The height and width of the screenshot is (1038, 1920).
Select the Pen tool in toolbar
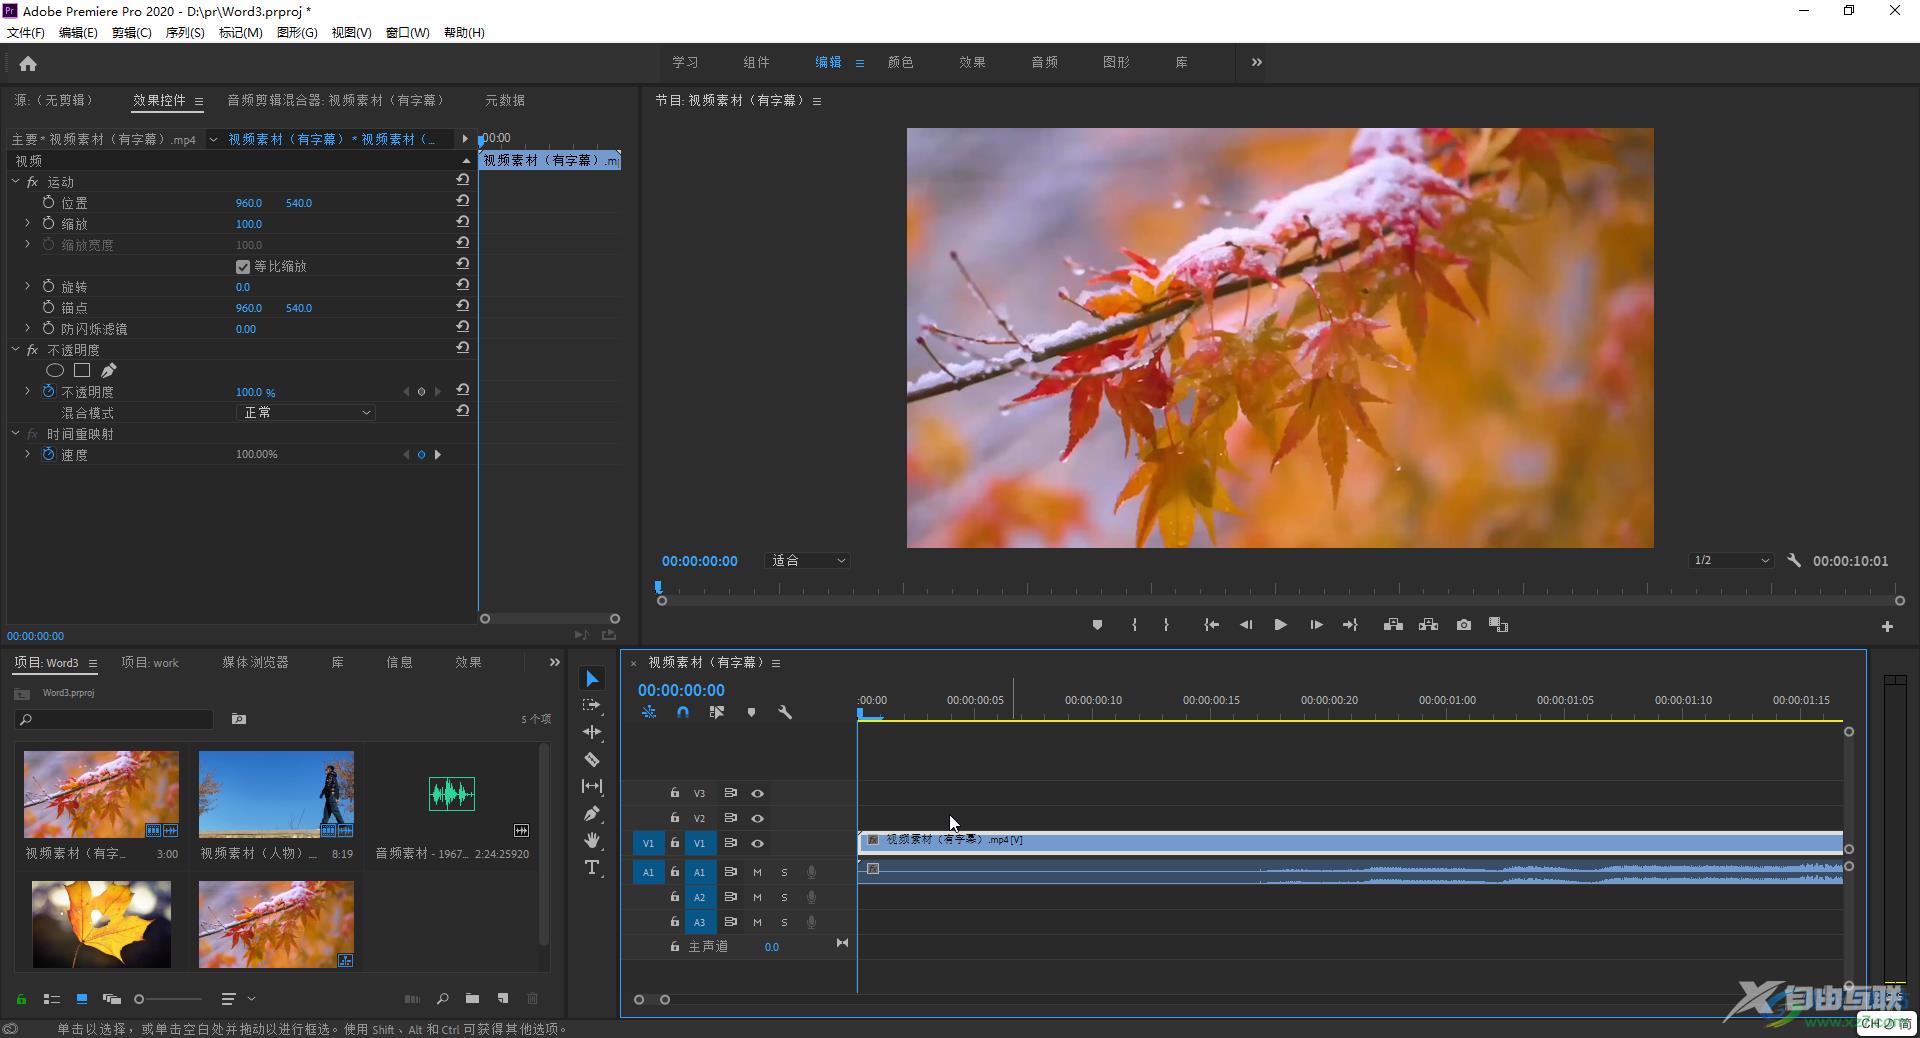click(592, 813)
